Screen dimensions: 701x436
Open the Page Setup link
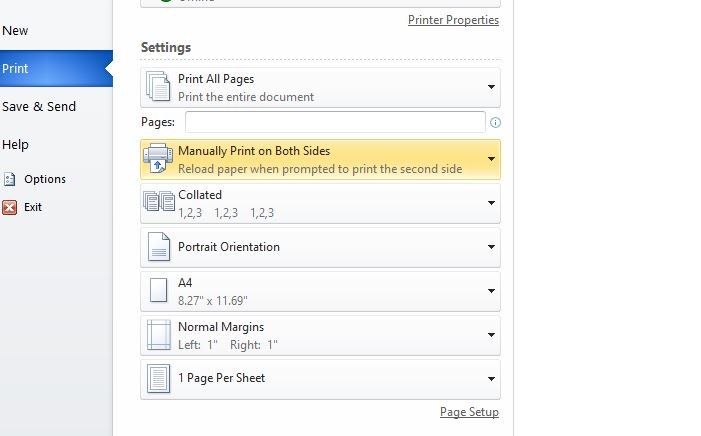[469, 412]
